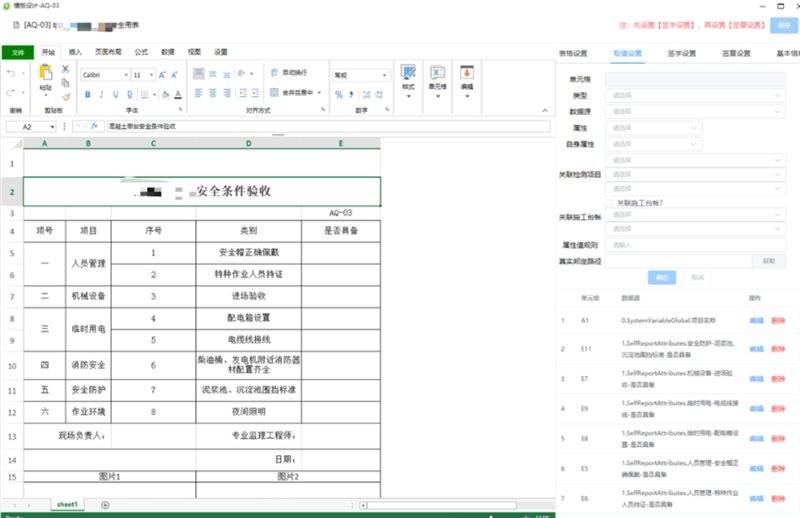Switch to the 页面布局 ribbon tab

[108, 52]
